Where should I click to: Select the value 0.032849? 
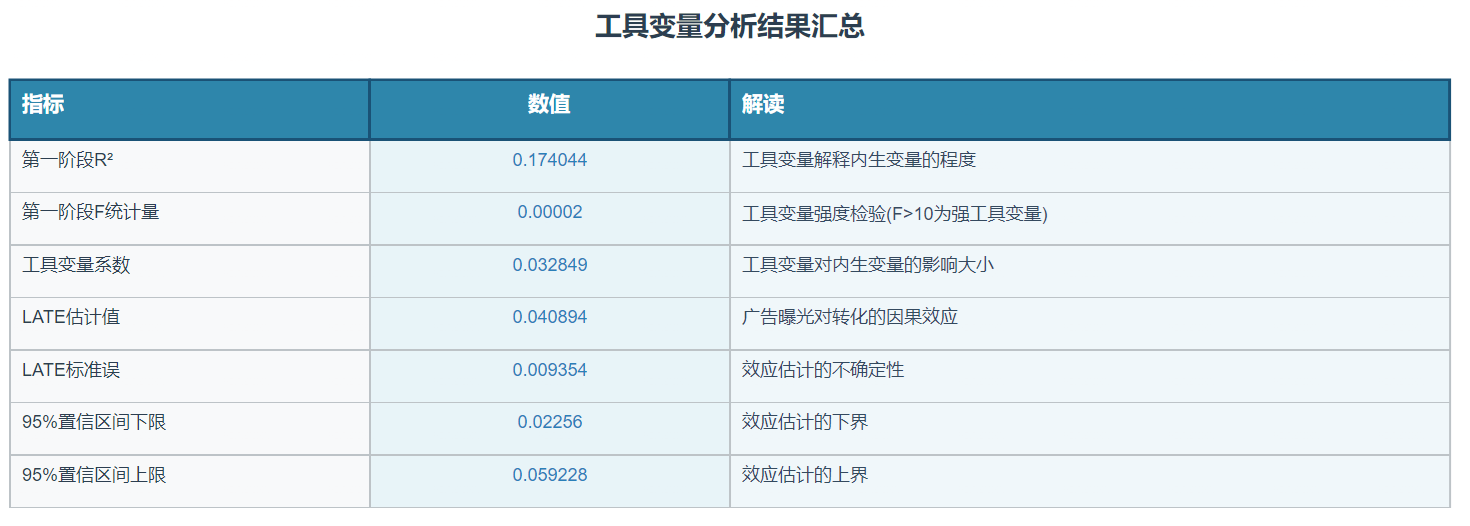549,265
